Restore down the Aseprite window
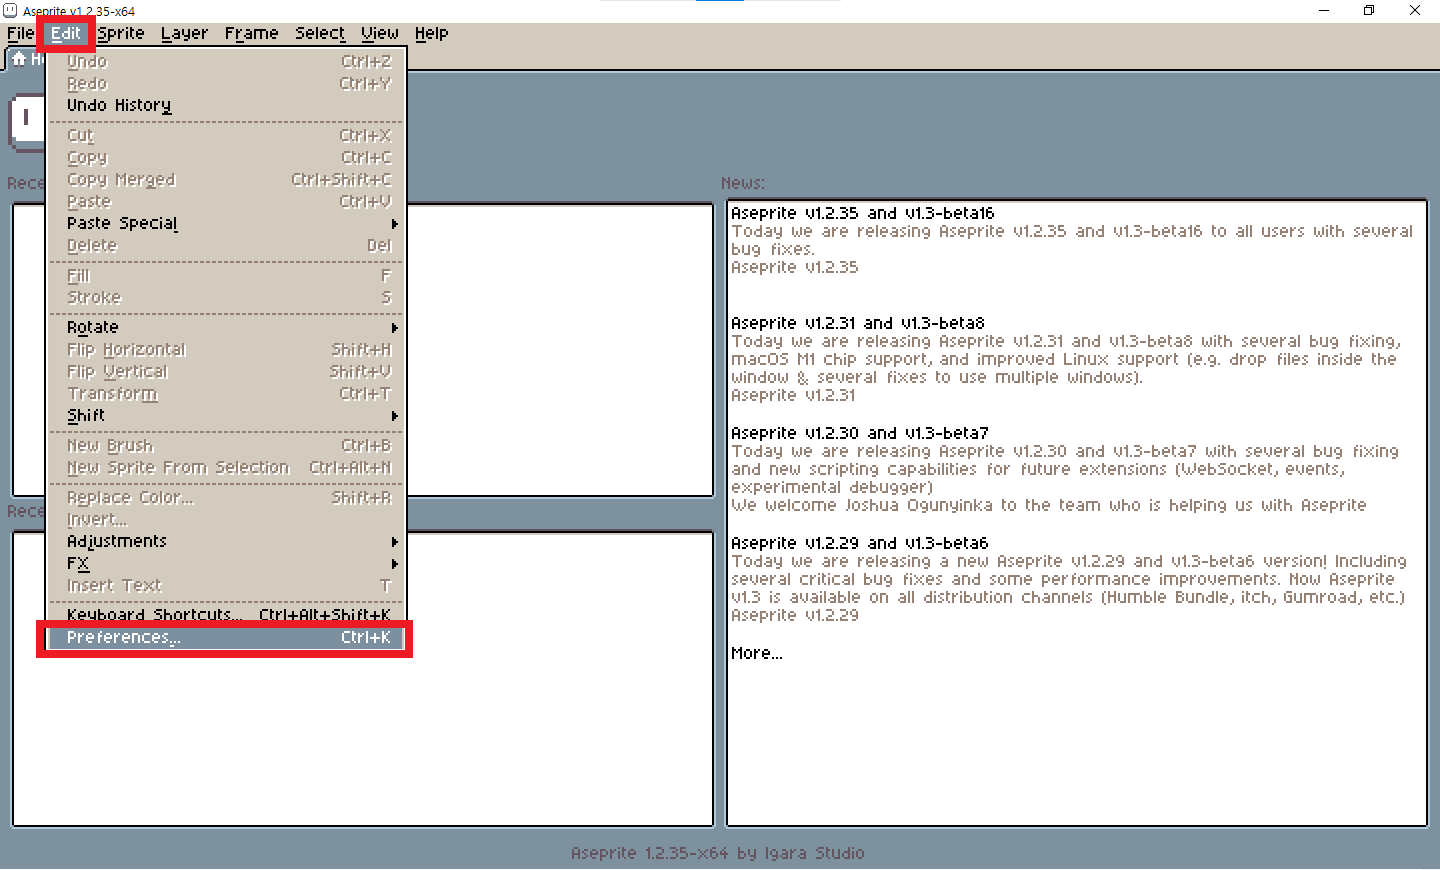The width and height of the screenshot is (1440, 870). pyautogui.click(x=1369, y=10)
